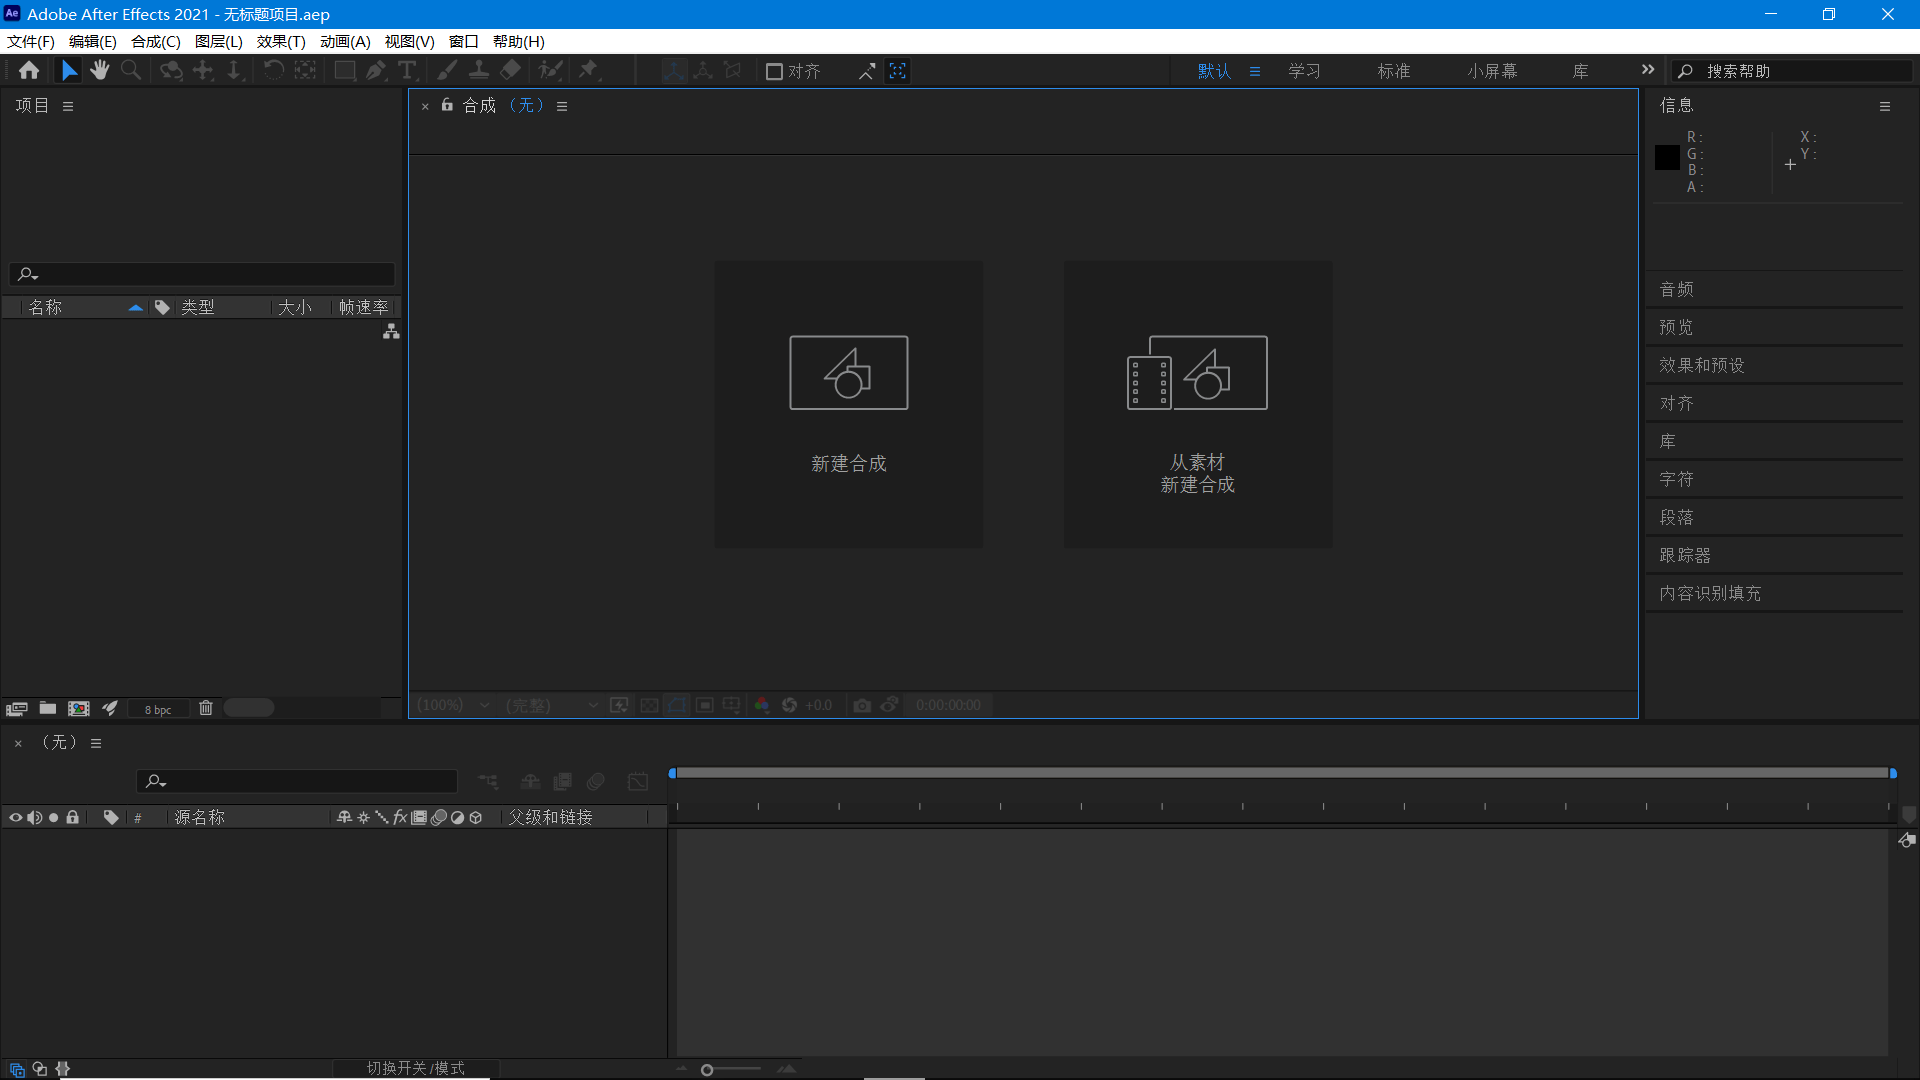The image size is (1920, 1080).
Task: Select the Roto Brush tool
Action: point(550,71)
